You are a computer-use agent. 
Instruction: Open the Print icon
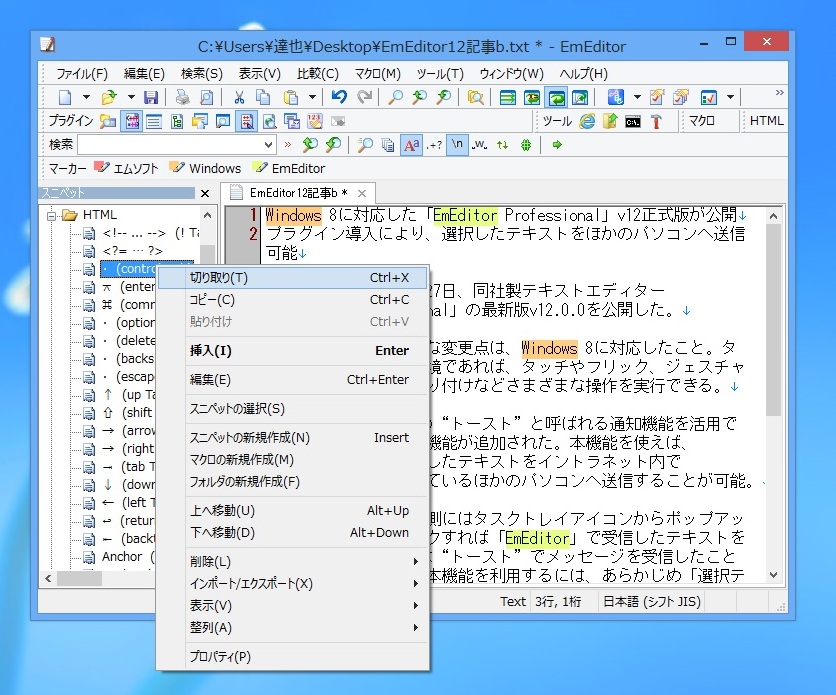click(182, 96)
